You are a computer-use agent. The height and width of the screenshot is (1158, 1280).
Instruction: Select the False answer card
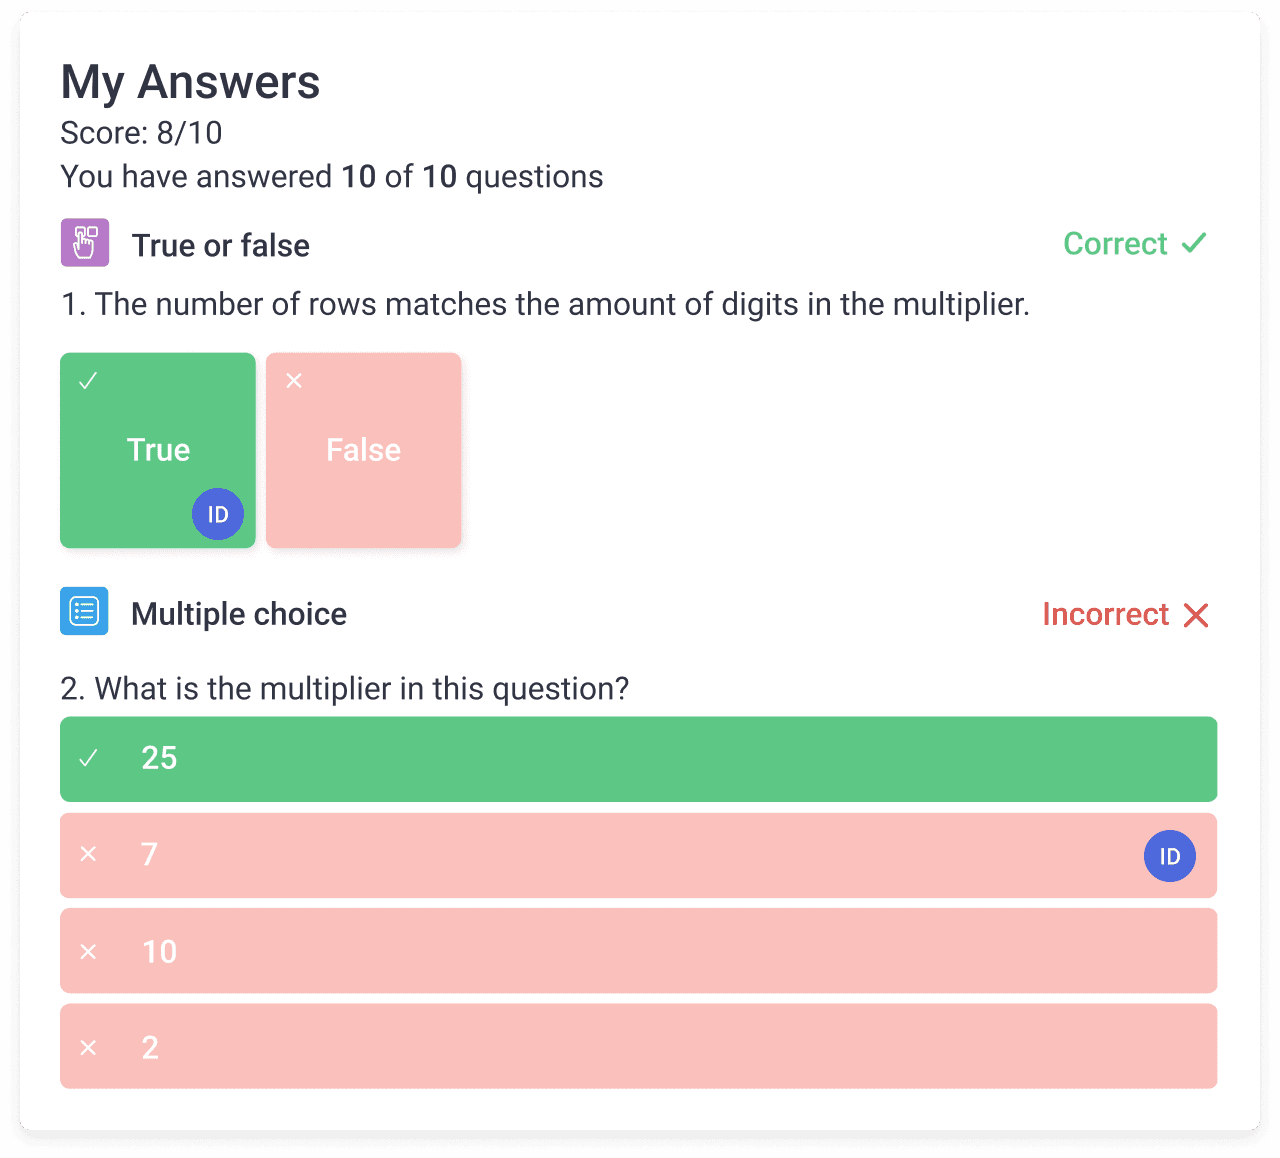[x=363, y=450]
